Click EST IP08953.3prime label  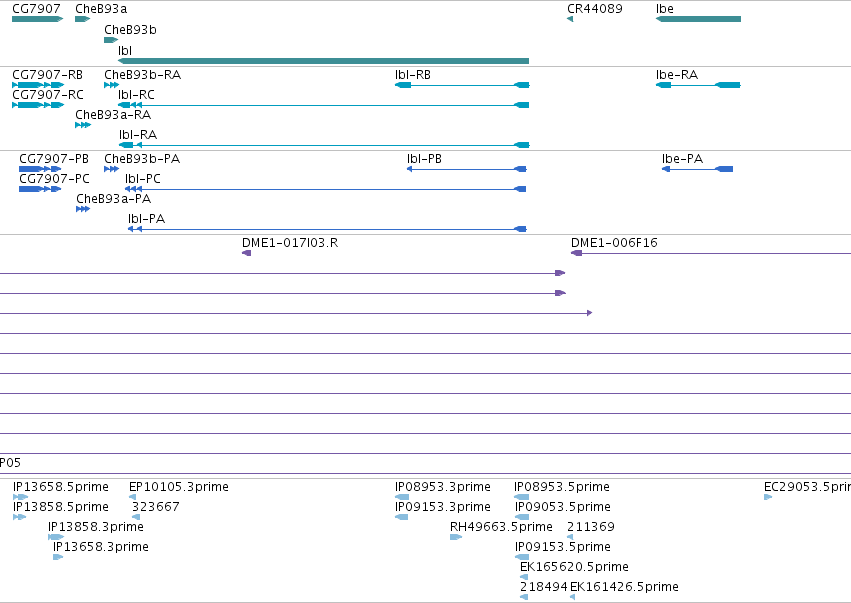pyautogui.click(x=443, y=487)
